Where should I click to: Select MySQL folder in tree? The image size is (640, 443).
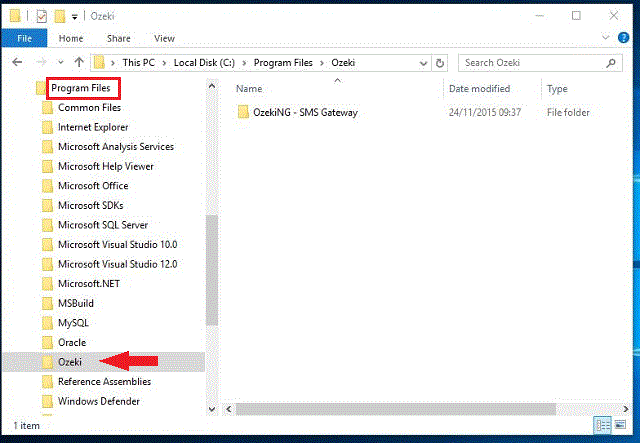[73, 323]
